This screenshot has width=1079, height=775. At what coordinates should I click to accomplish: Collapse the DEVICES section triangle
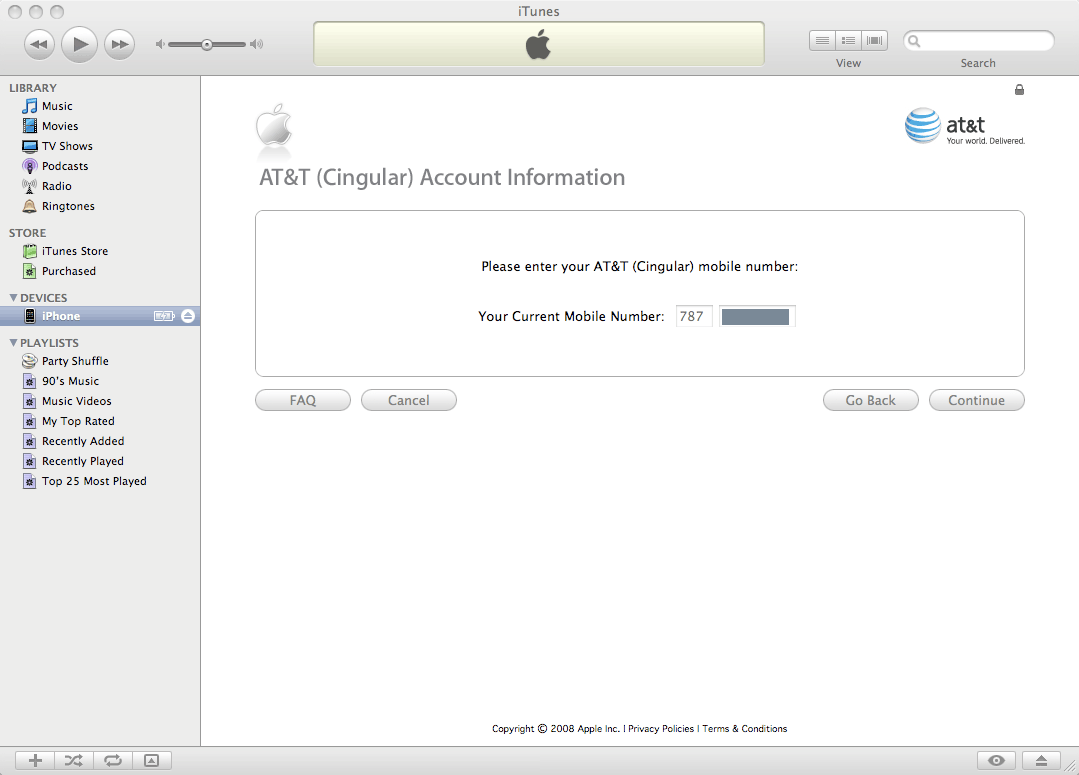13,297
